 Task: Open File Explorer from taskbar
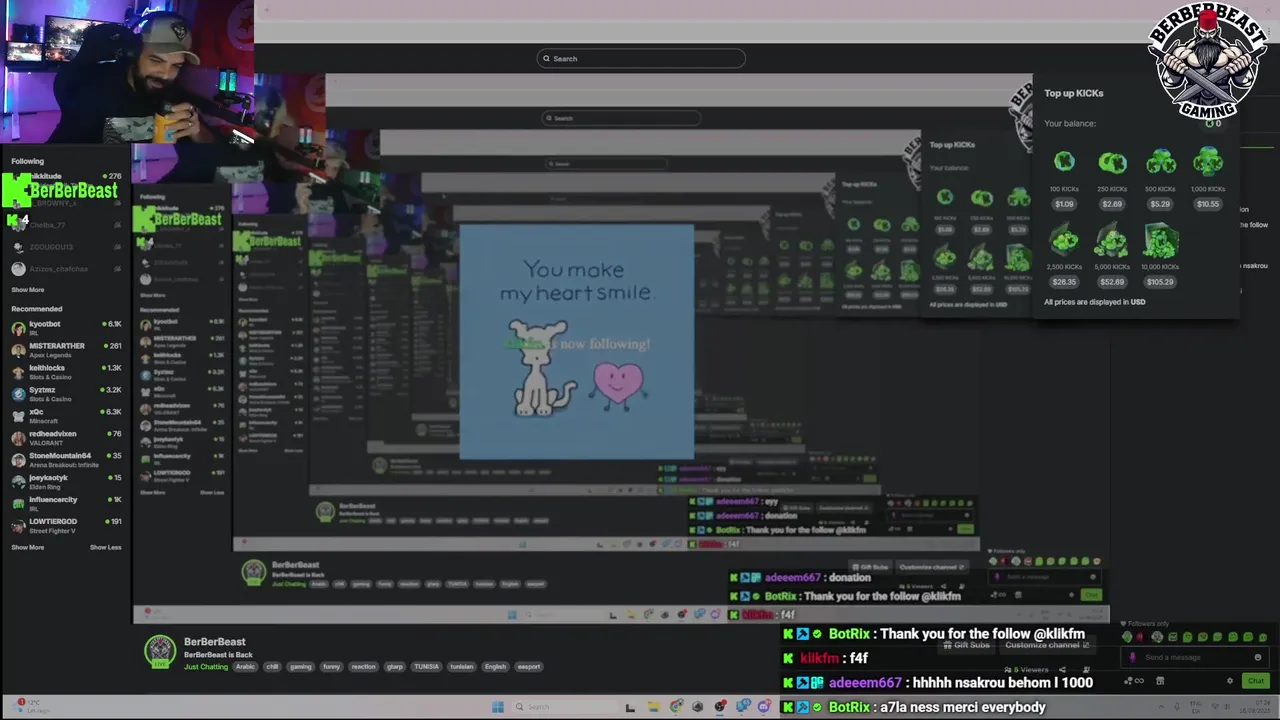click(652, 707)
